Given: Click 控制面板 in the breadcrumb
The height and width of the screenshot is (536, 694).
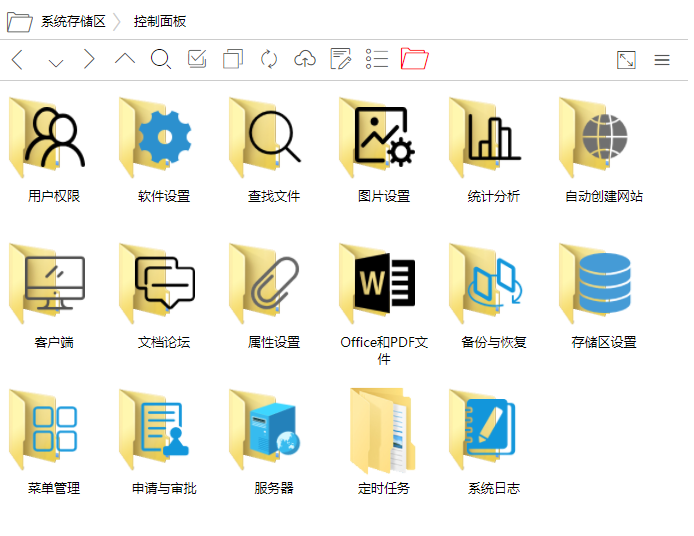Looking at the screenshot, I should tap(160, 21).
